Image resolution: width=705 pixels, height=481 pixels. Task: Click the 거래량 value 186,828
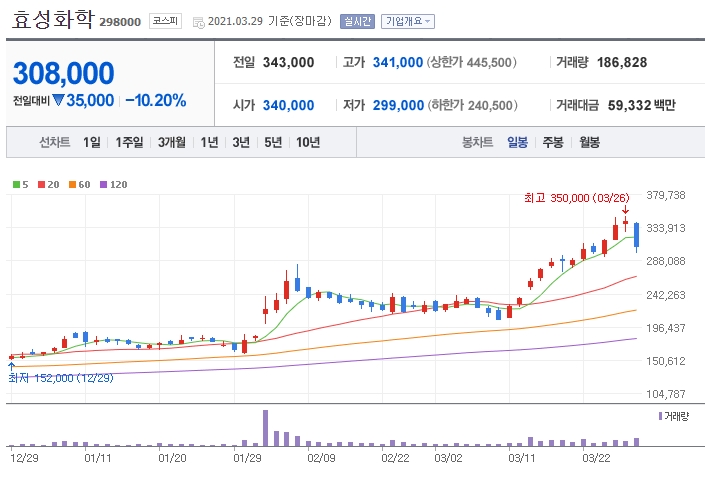[622, 62]
